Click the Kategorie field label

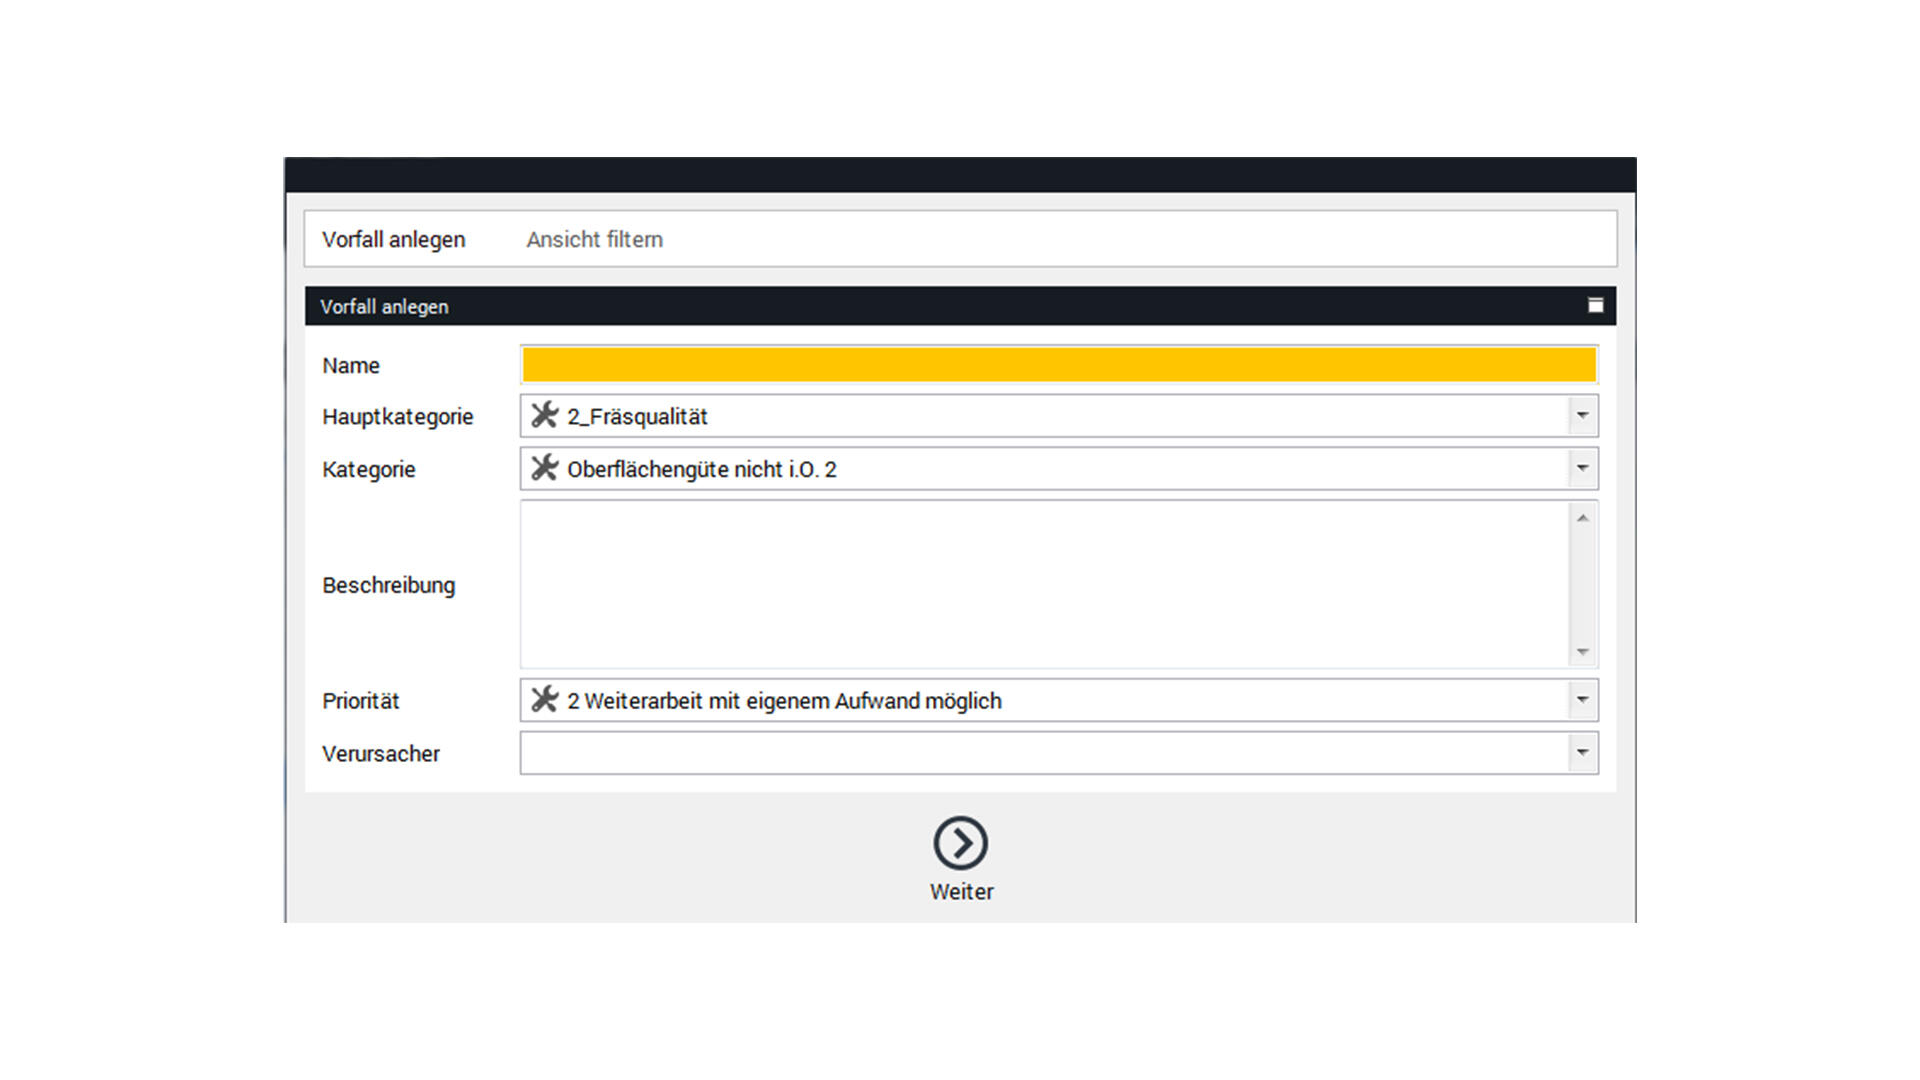pos(368,470)
